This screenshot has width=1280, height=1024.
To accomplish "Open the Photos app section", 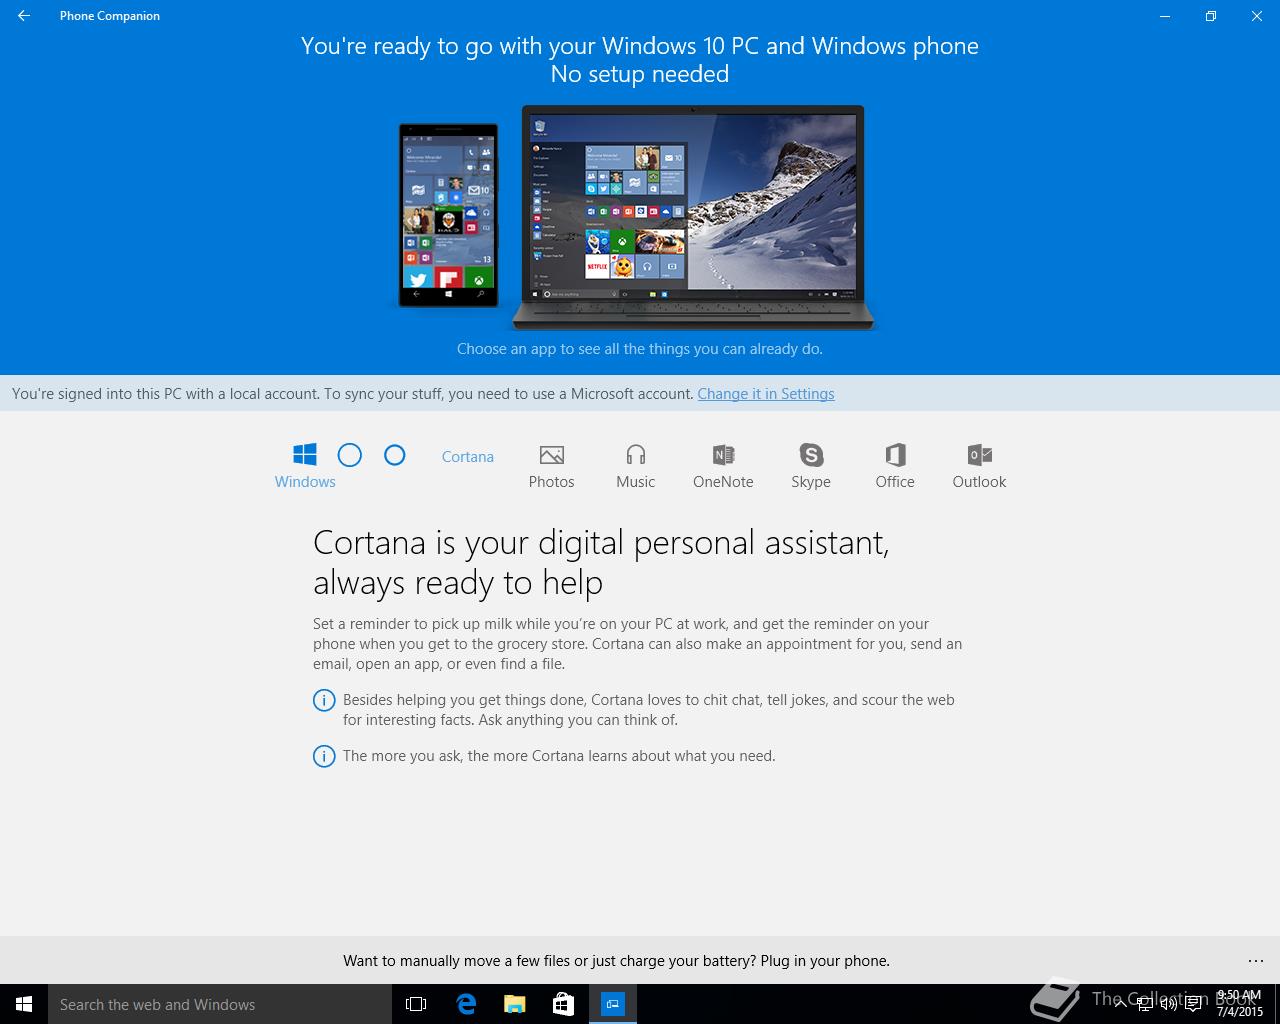I will pos(551,467).
